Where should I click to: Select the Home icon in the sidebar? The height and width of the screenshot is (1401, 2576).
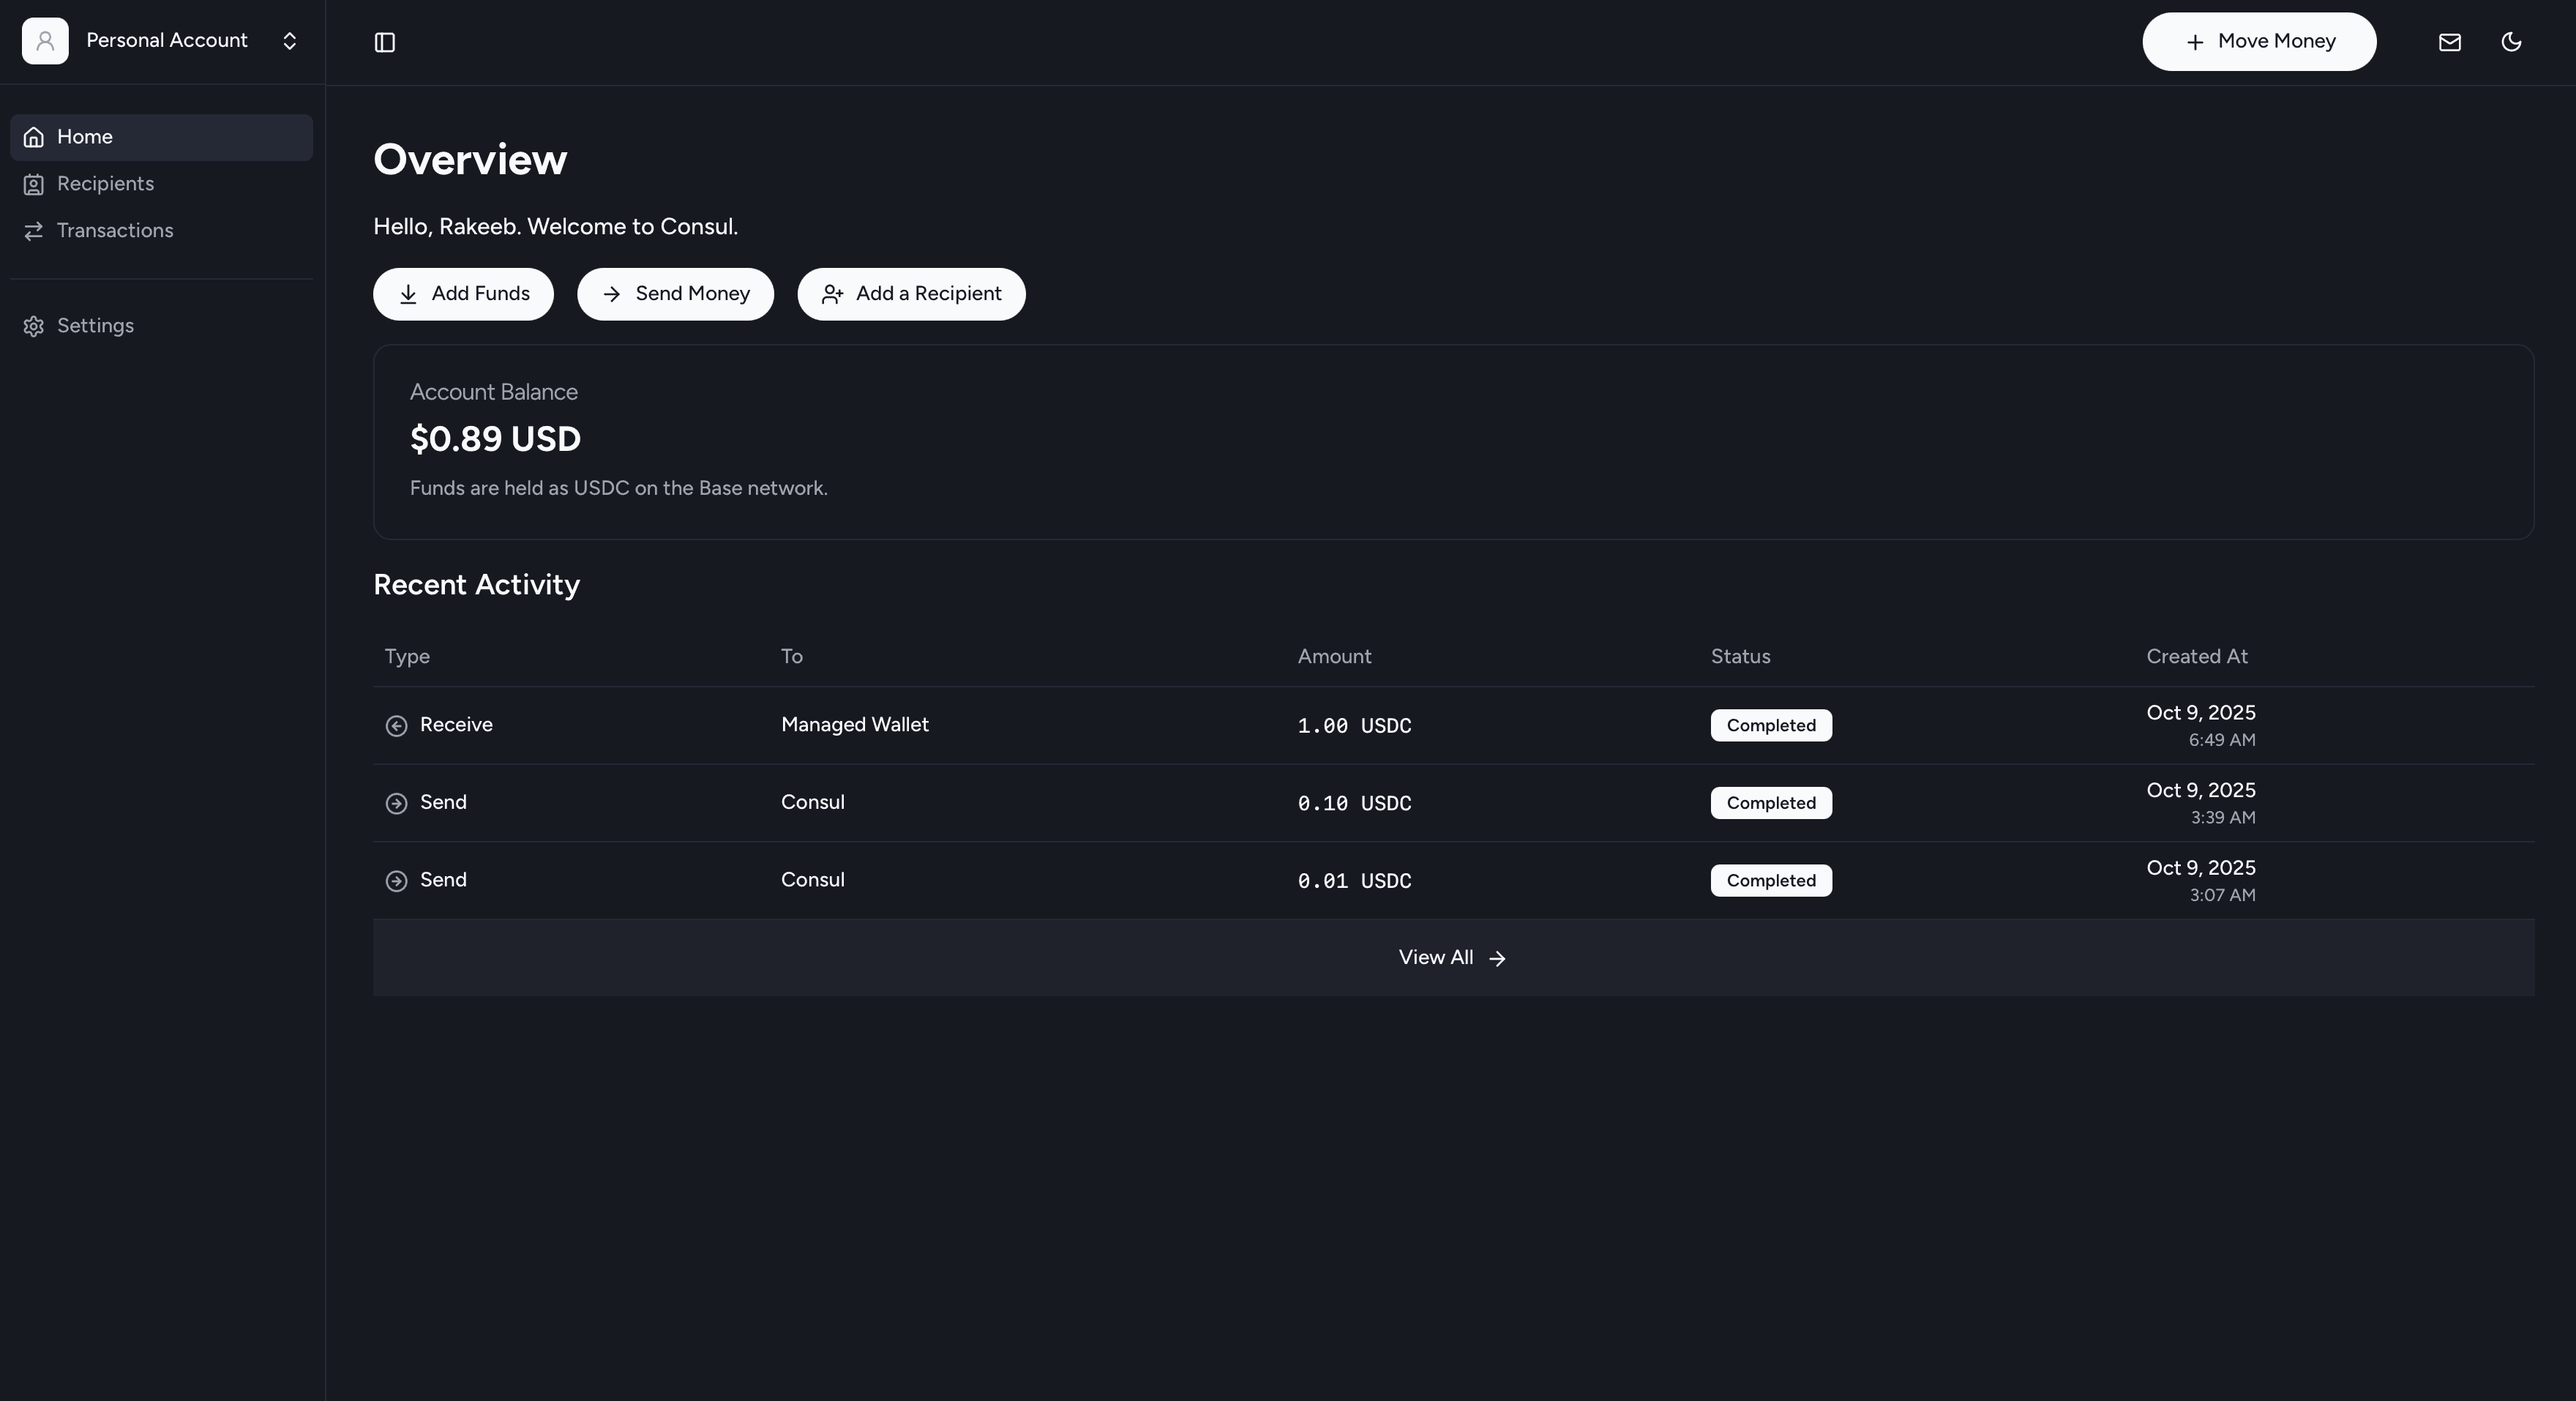(x=34, y=137)
